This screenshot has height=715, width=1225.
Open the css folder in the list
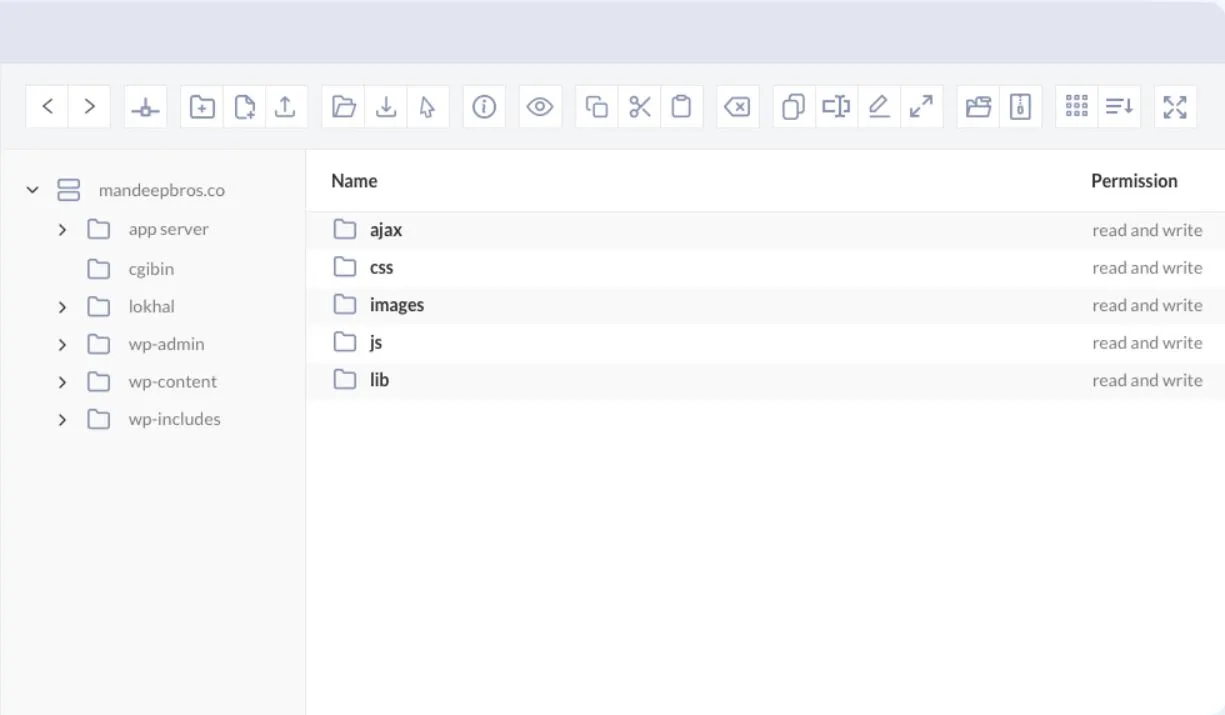[381, 267]
